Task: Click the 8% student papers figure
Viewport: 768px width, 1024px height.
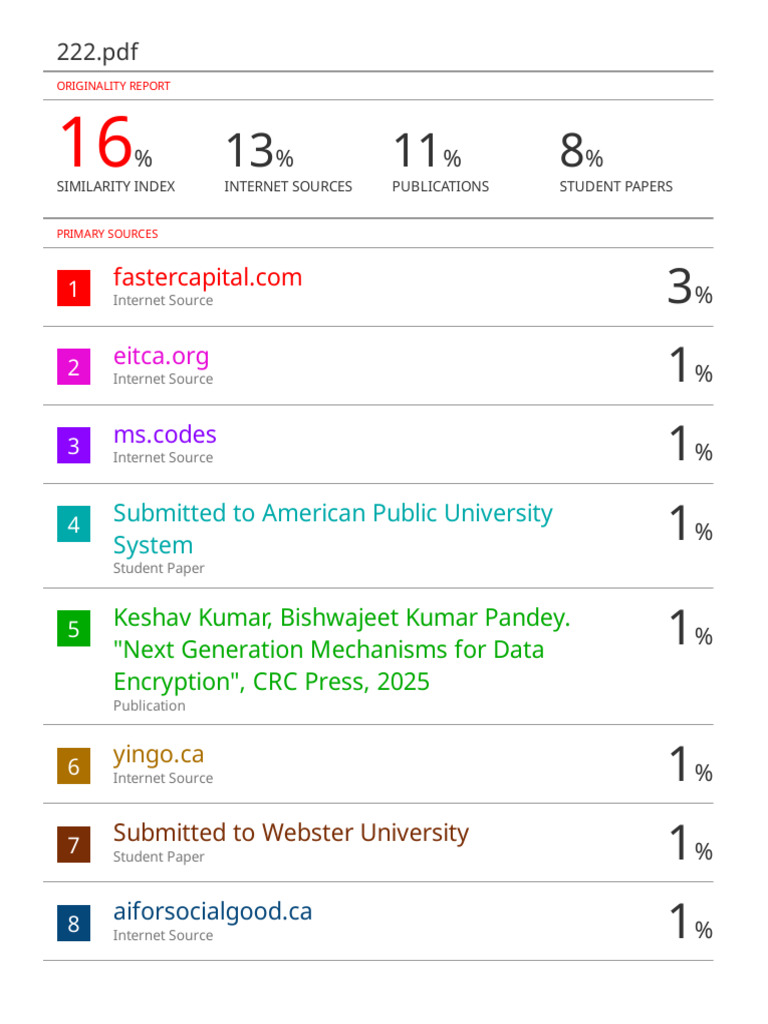Action: pyautogui.click(x=581, y=151)
